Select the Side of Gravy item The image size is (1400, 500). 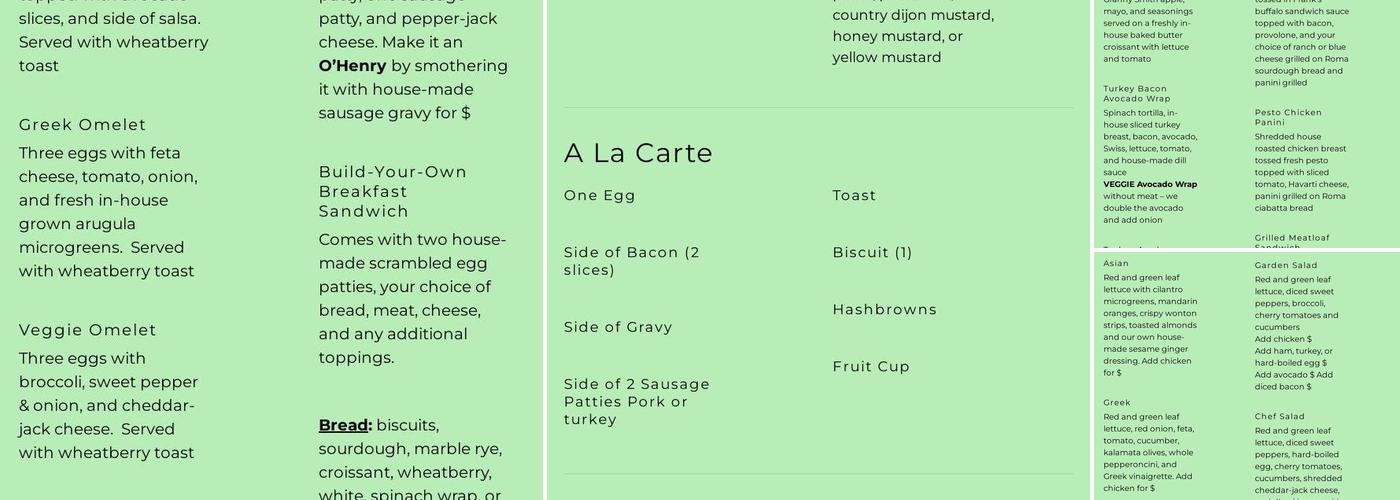(618, 327)
